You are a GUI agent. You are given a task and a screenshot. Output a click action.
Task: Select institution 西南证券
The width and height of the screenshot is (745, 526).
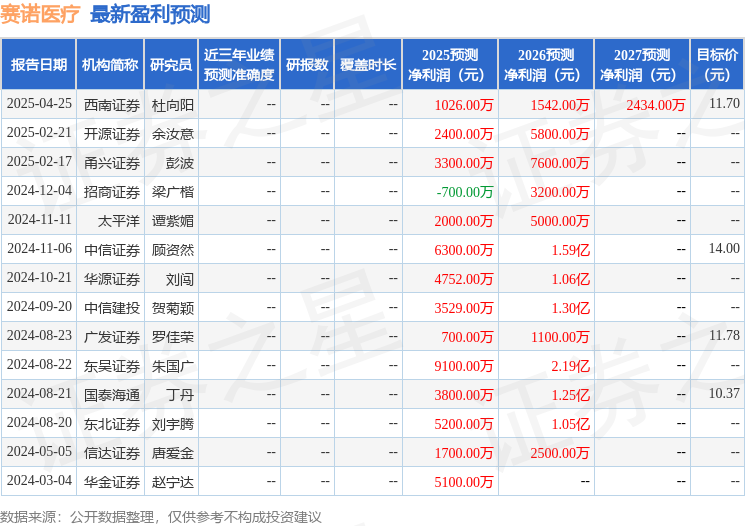[x=112, y=105]
